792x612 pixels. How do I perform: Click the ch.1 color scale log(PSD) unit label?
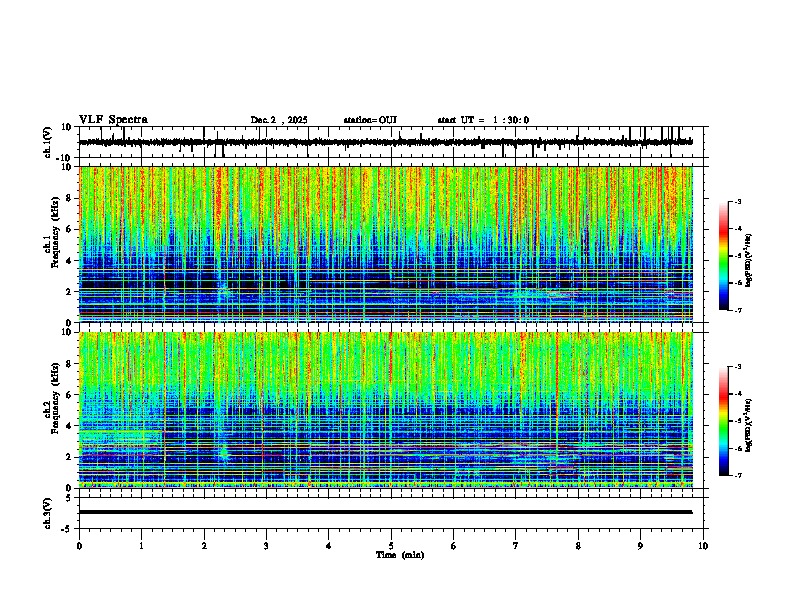pyautogui.click(x=748, y=261)
